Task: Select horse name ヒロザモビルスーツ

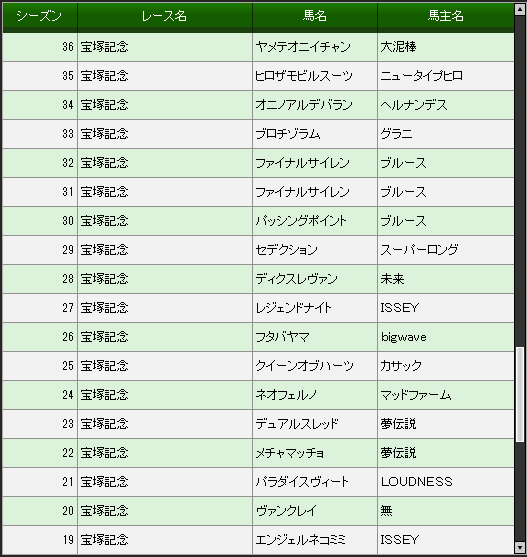Action: point(304,76)
